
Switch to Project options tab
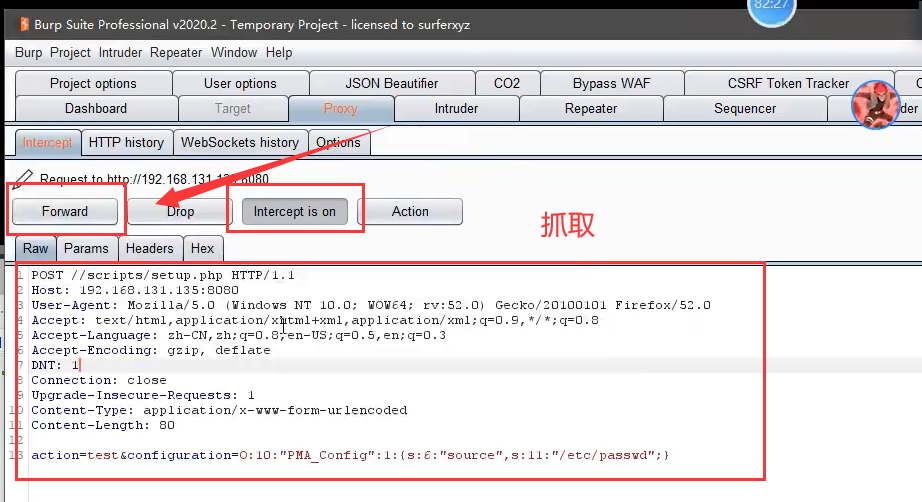[93, 83]
